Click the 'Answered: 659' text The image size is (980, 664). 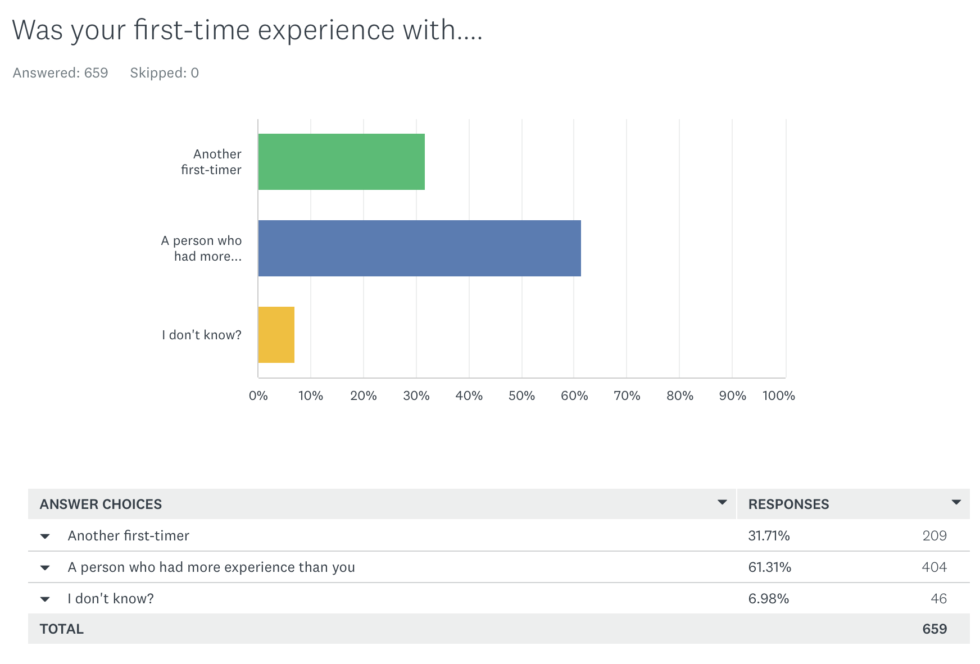tap(60, 73)
